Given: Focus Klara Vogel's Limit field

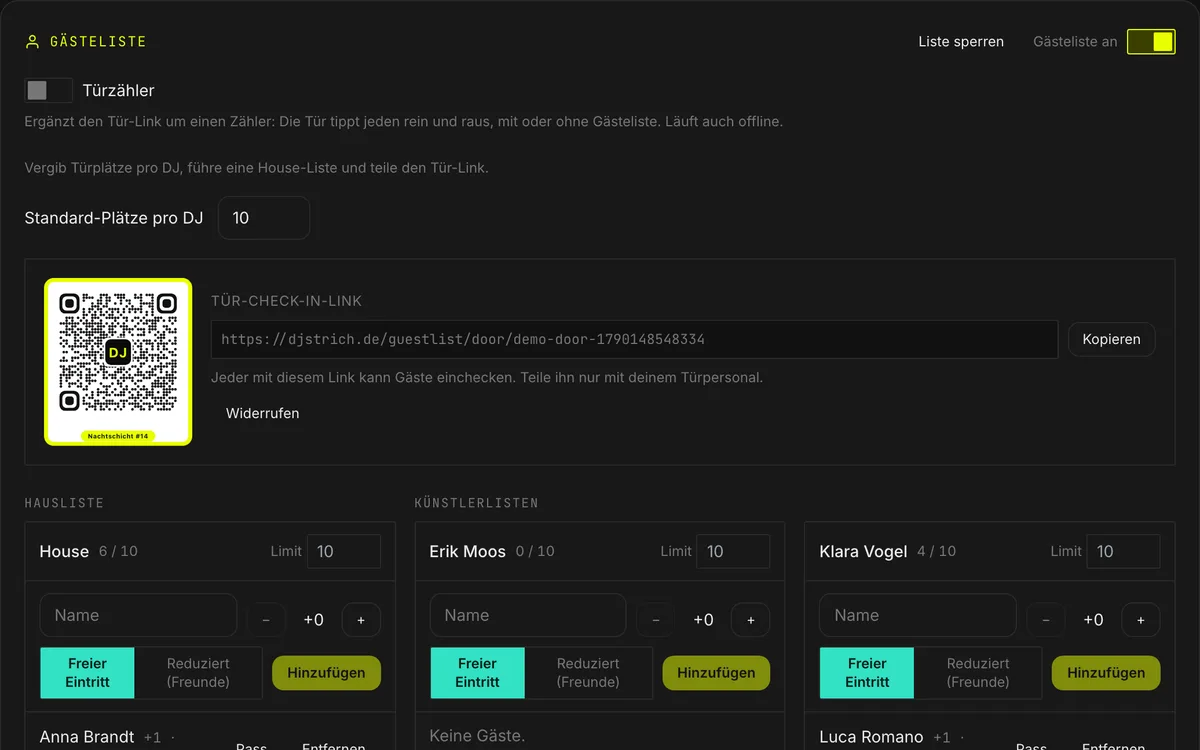Looking at the screenshot, I should (1123, 551).
